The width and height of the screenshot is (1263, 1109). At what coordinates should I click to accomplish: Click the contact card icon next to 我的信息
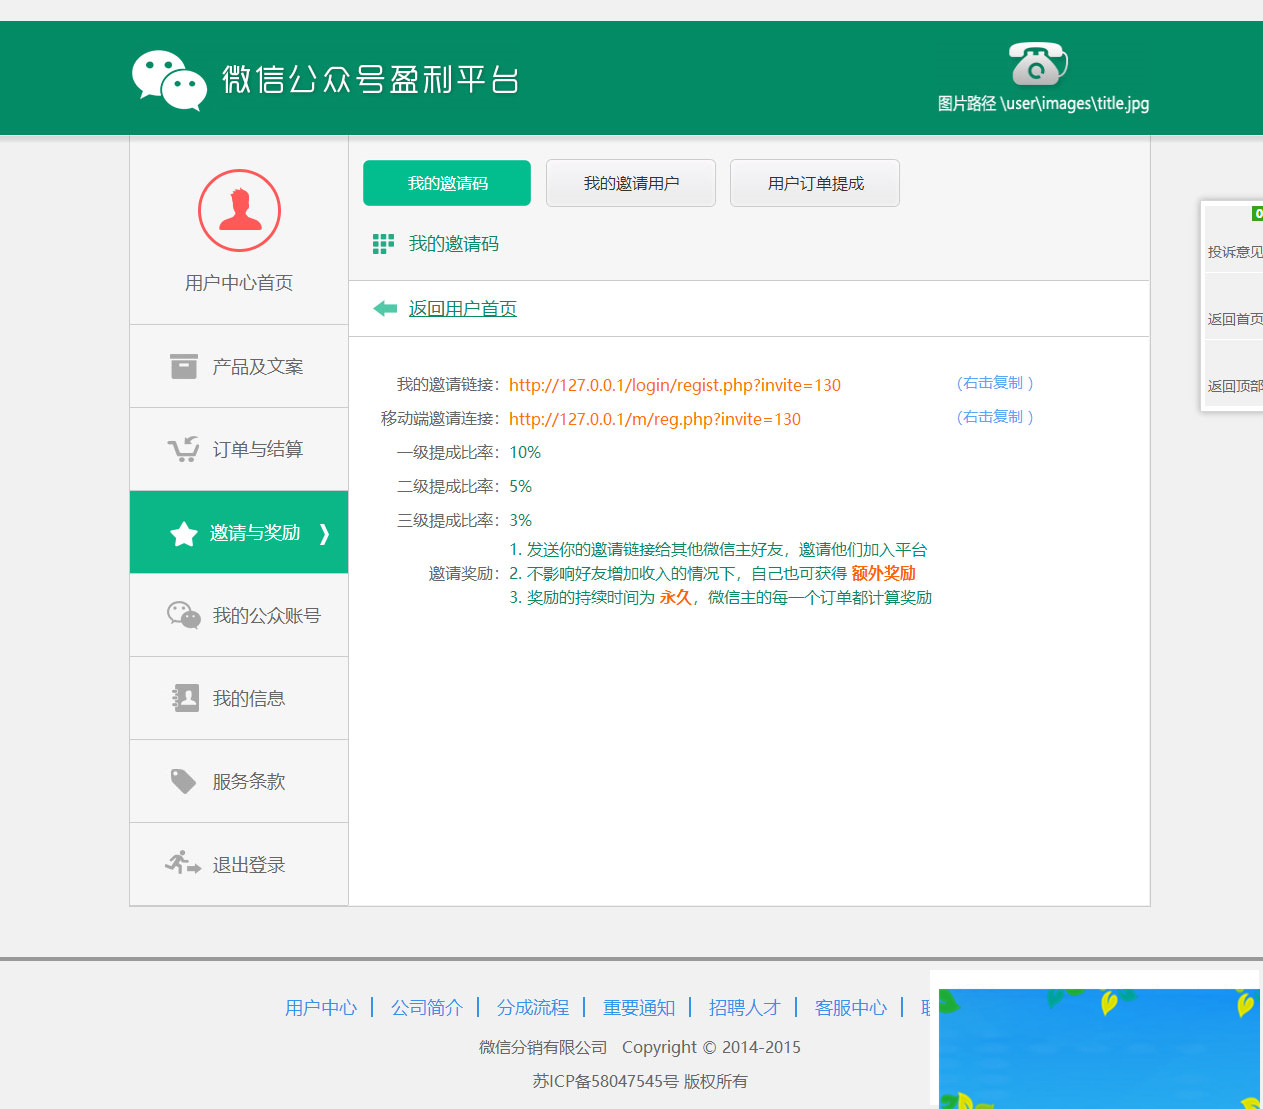[x=184, y=697]
